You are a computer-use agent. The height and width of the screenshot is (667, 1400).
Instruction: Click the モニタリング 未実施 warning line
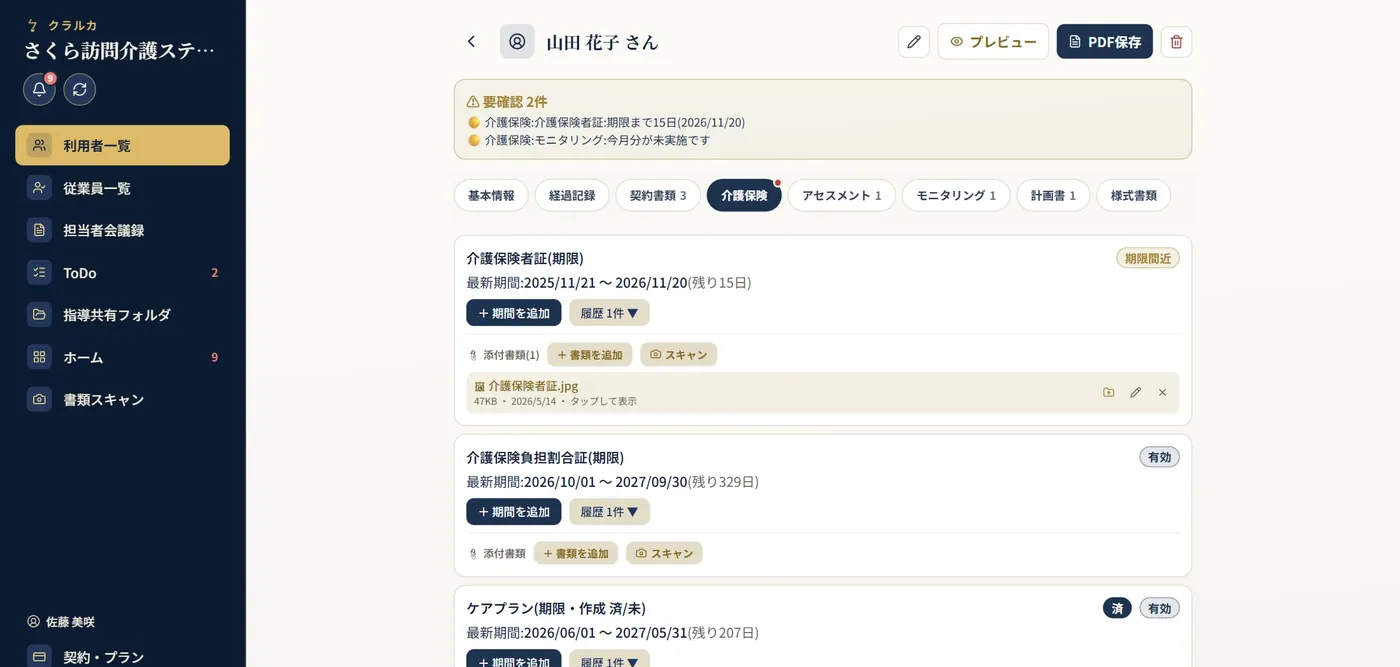point(589,140)
